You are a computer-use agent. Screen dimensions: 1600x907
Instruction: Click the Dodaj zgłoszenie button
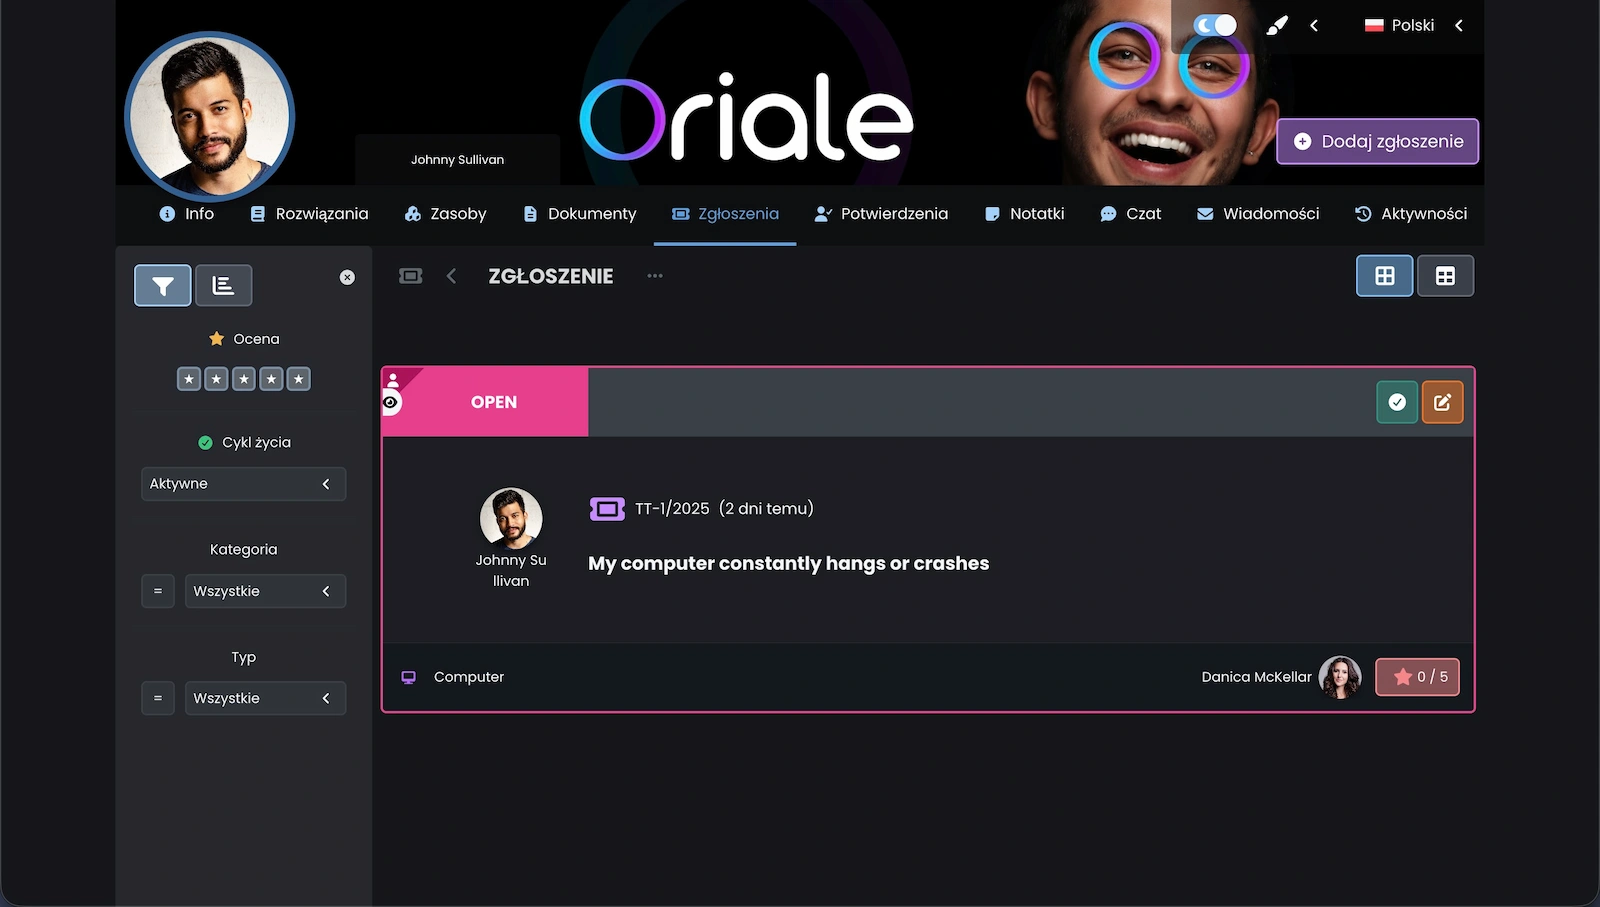[x=1377, y=142]
